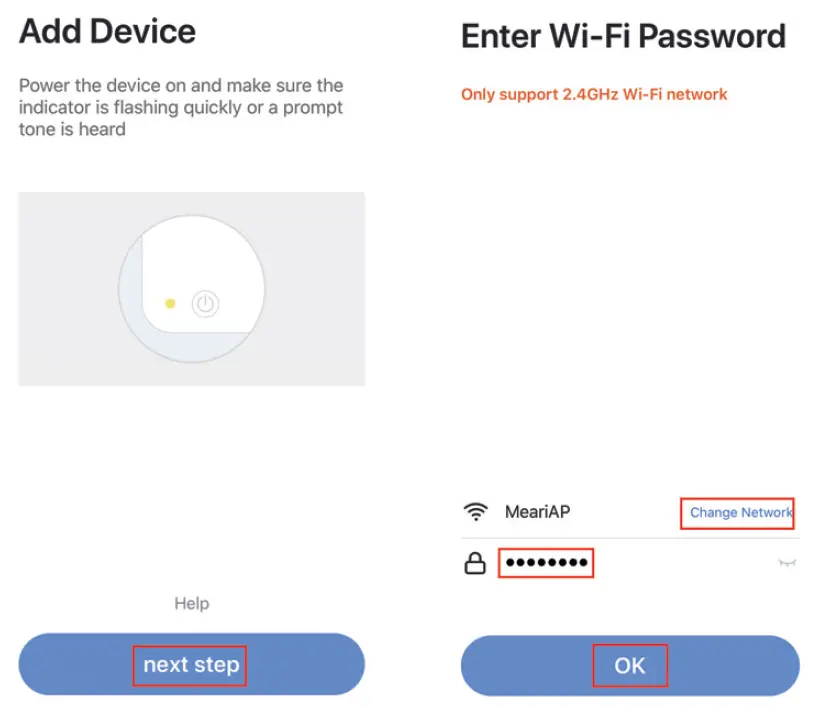Click the Add Device heading
This screenshot has width=816, height=717.
tap(107, 31)
